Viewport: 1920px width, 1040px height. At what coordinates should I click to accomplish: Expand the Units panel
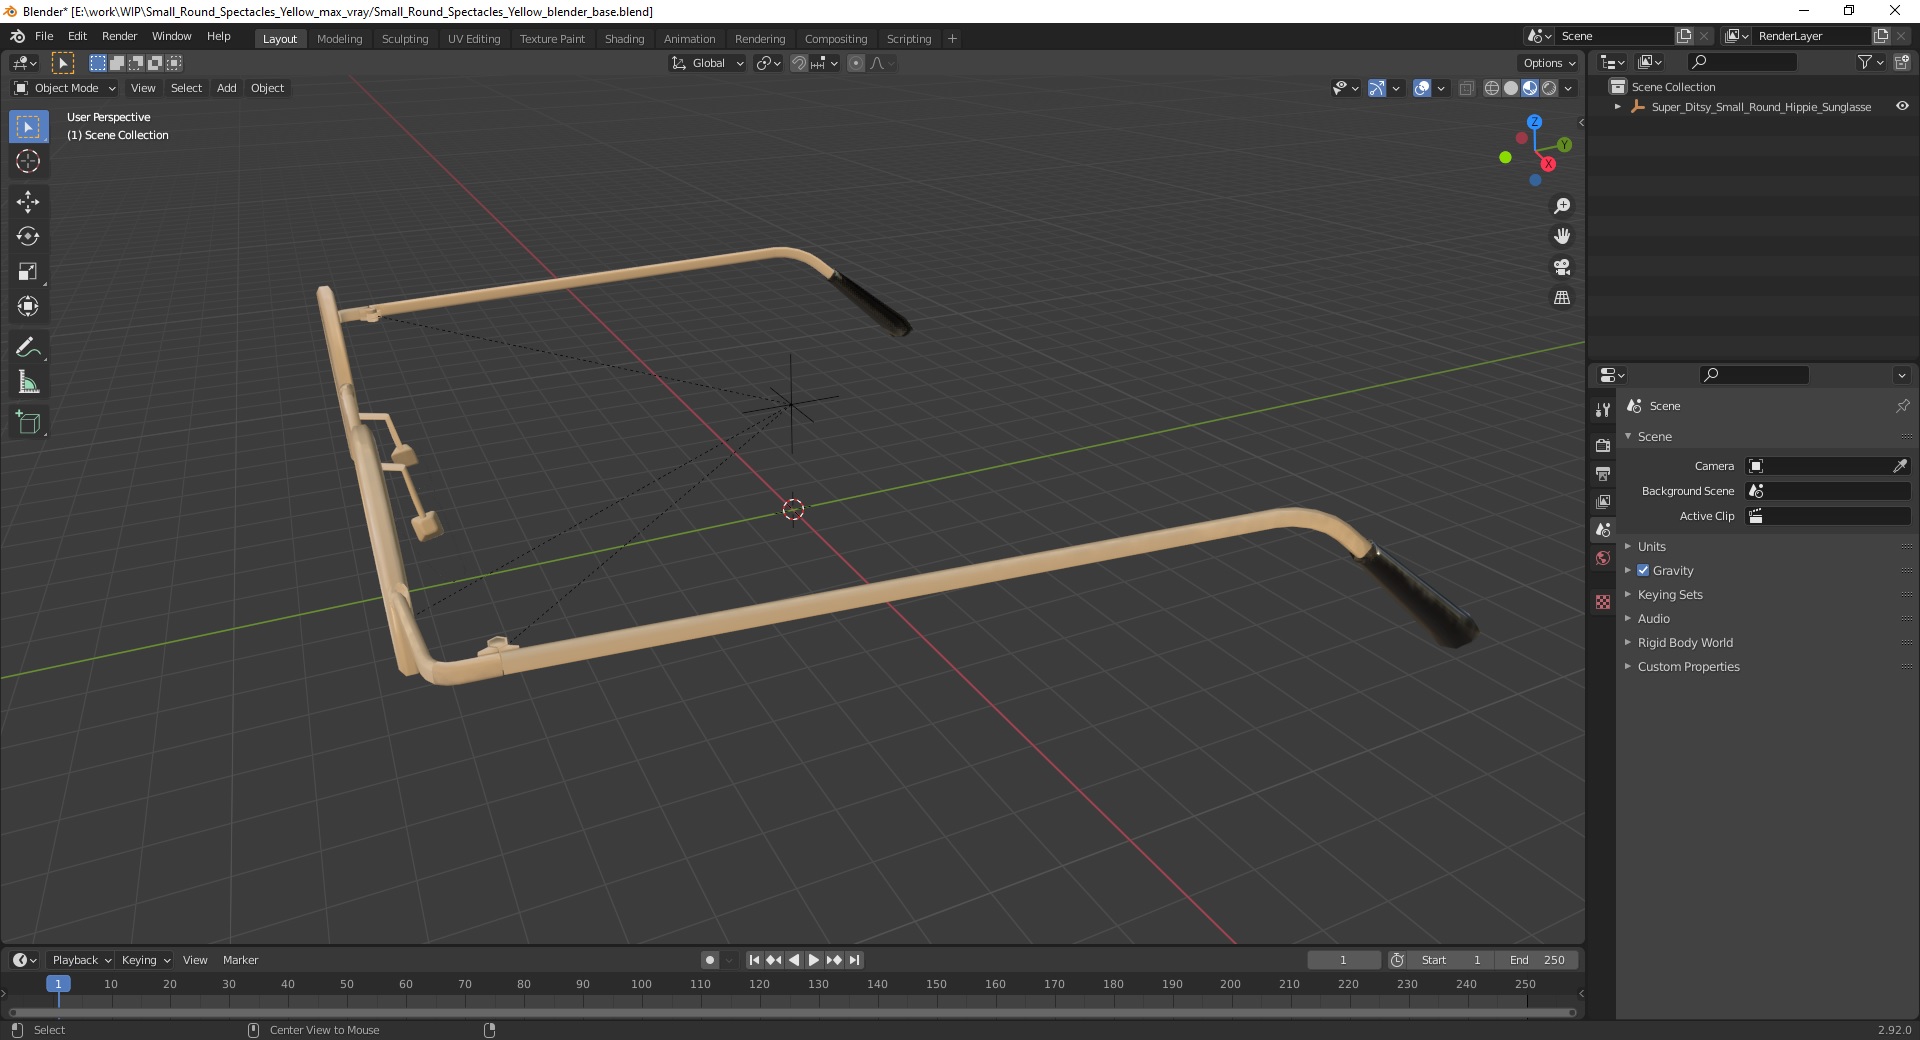pyautogui.click(x=1651, y=546)
